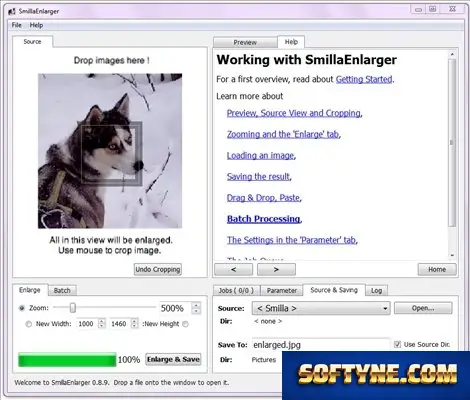Go forward with the > help navigation button

tap(276, 269)
